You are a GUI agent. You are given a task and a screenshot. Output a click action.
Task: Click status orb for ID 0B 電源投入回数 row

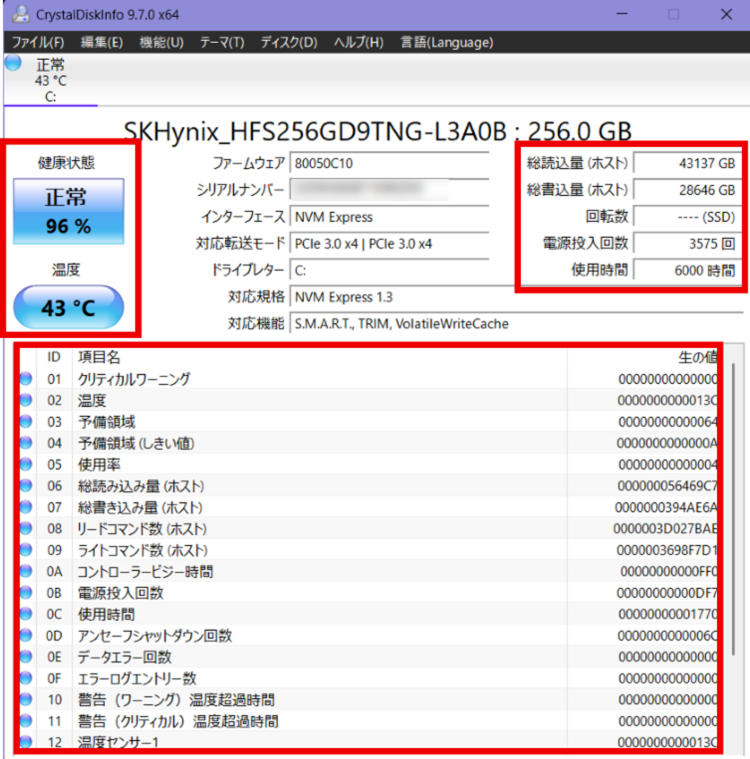(x=26, y=592)
